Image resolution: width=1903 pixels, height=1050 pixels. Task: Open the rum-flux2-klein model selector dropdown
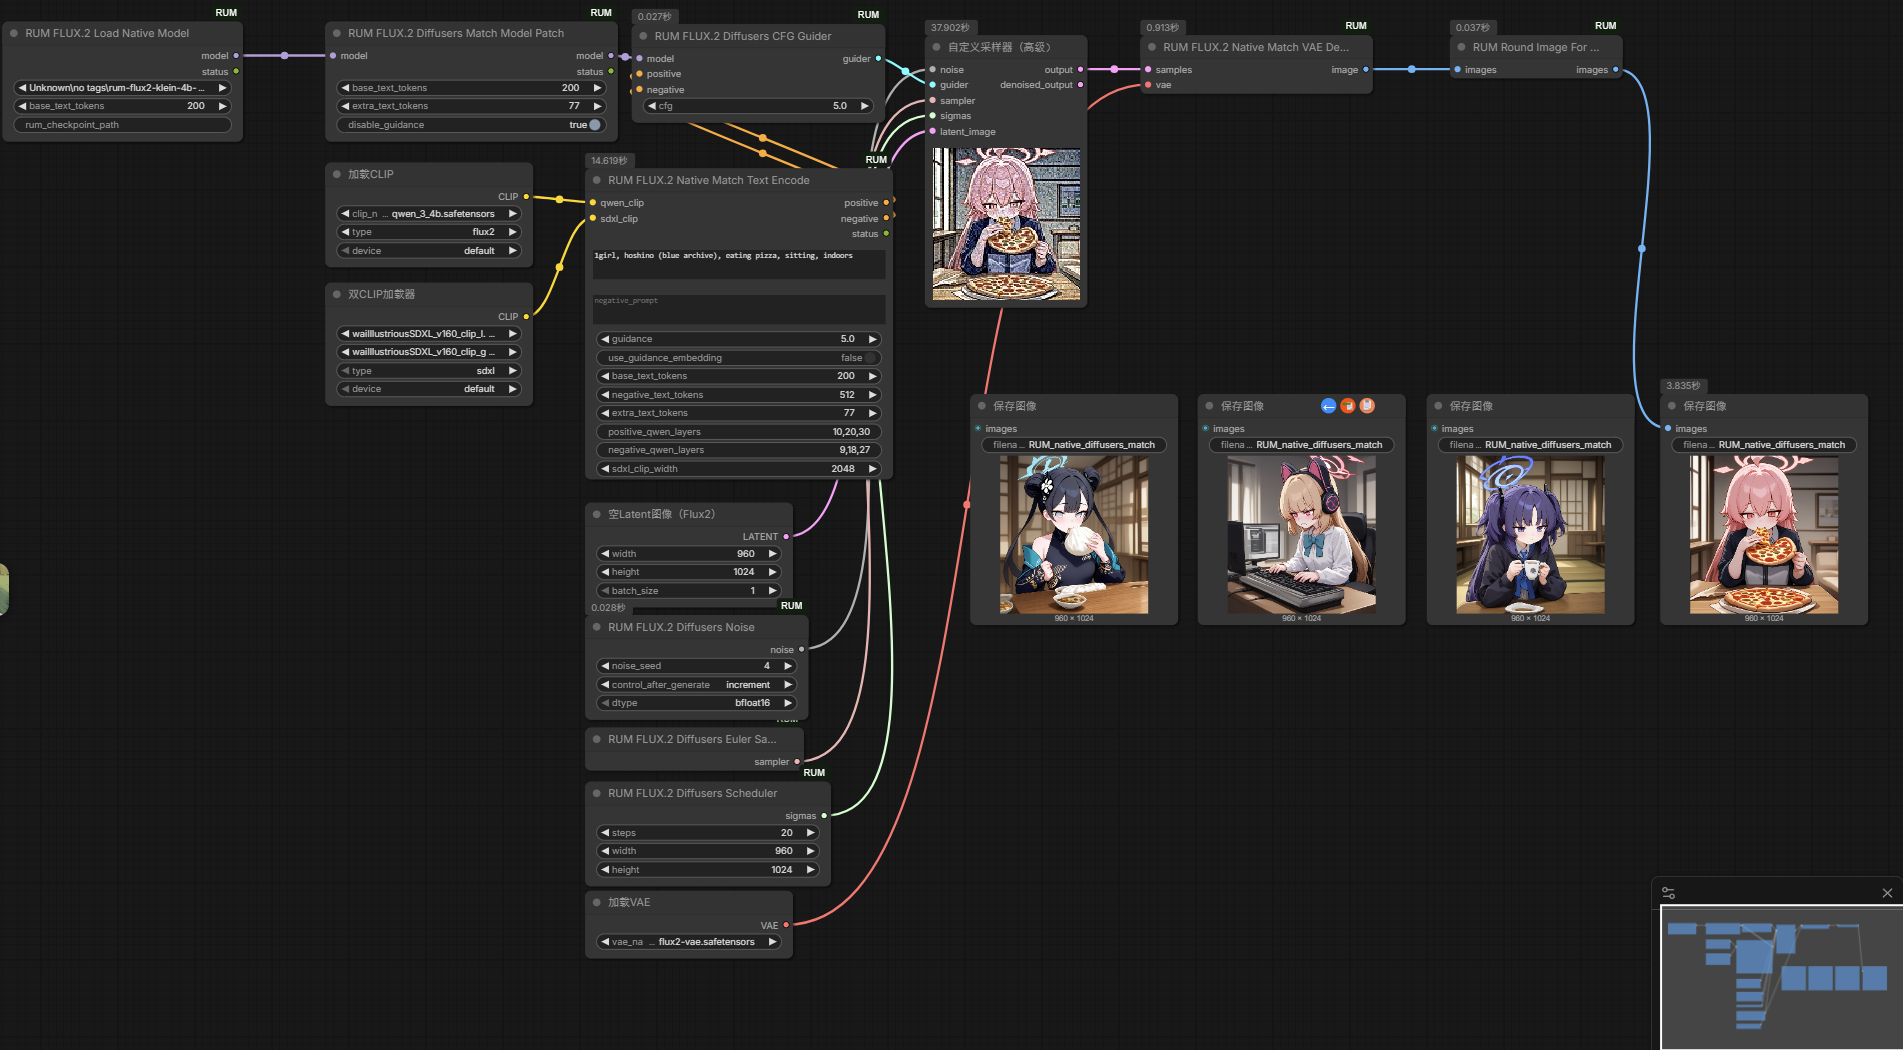coord(122,88)
